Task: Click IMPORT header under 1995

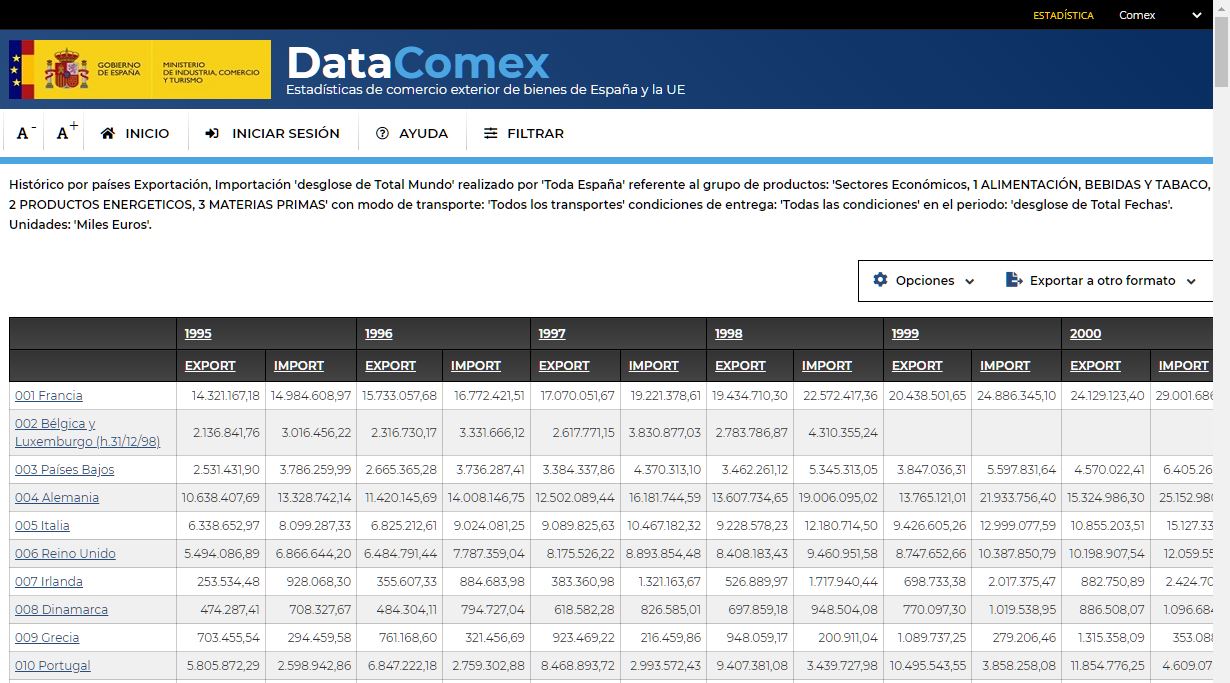Action: 299,366
